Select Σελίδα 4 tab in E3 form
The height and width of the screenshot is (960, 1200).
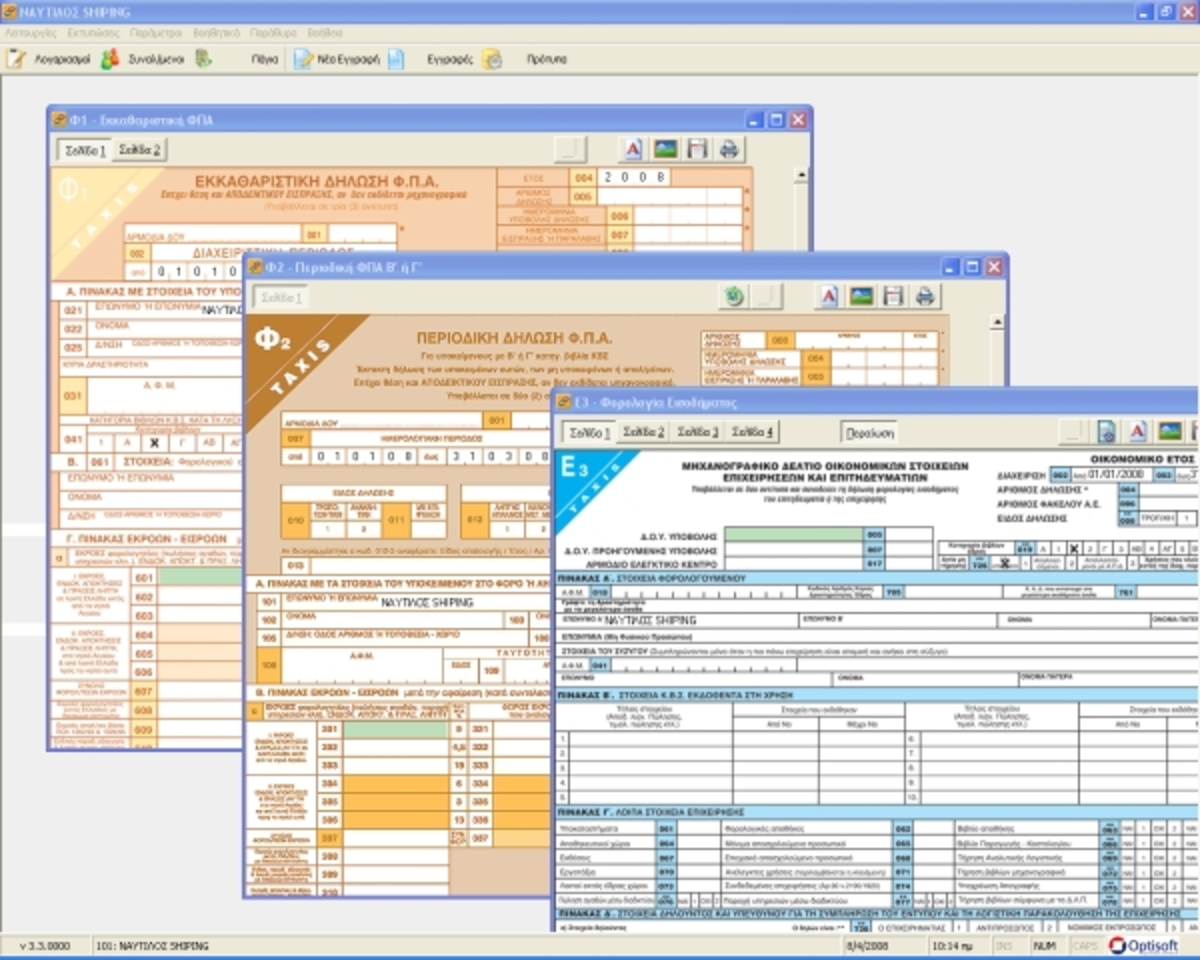point(752,432)
